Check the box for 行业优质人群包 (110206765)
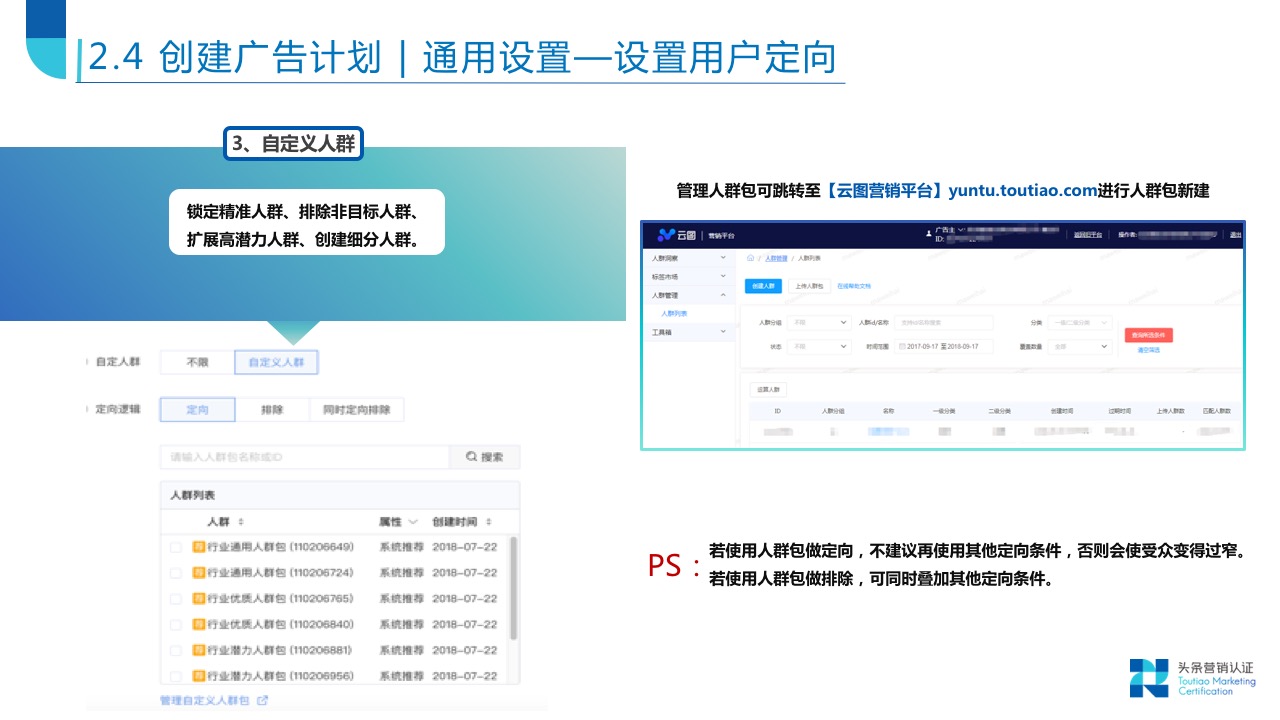Image resolution: width=1280 pixels, height=720 pixels. click(174, 596)
